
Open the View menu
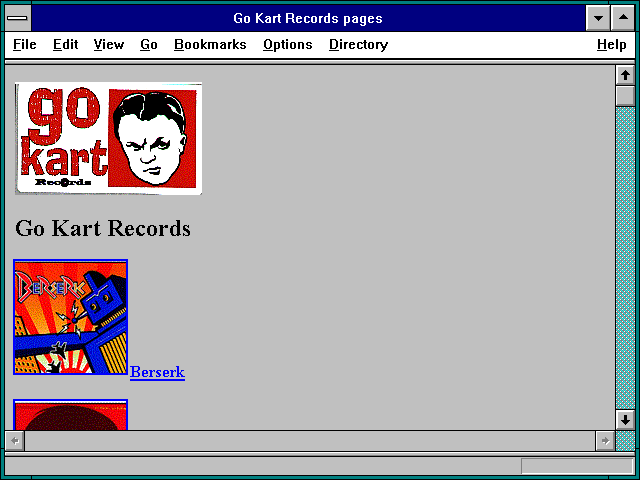coord(109,44)
